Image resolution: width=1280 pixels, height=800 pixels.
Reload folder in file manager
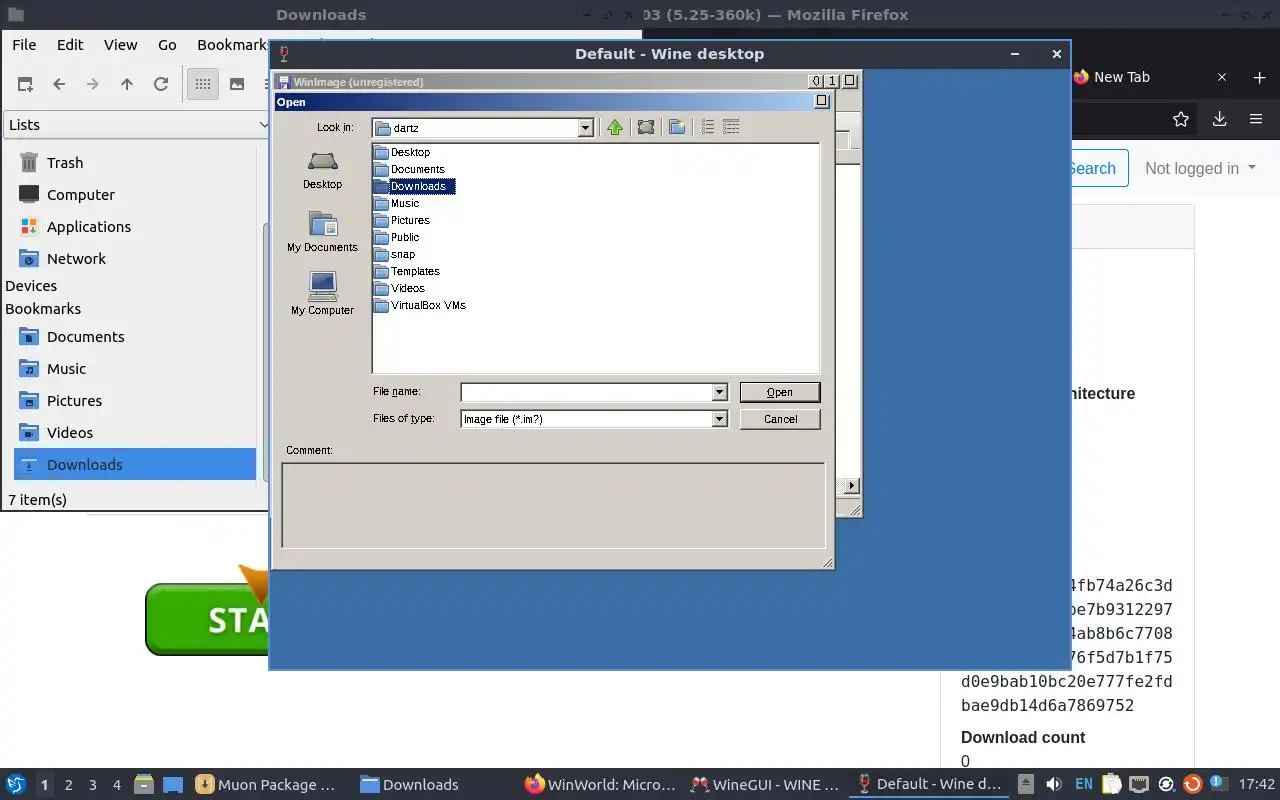[161, 84]
